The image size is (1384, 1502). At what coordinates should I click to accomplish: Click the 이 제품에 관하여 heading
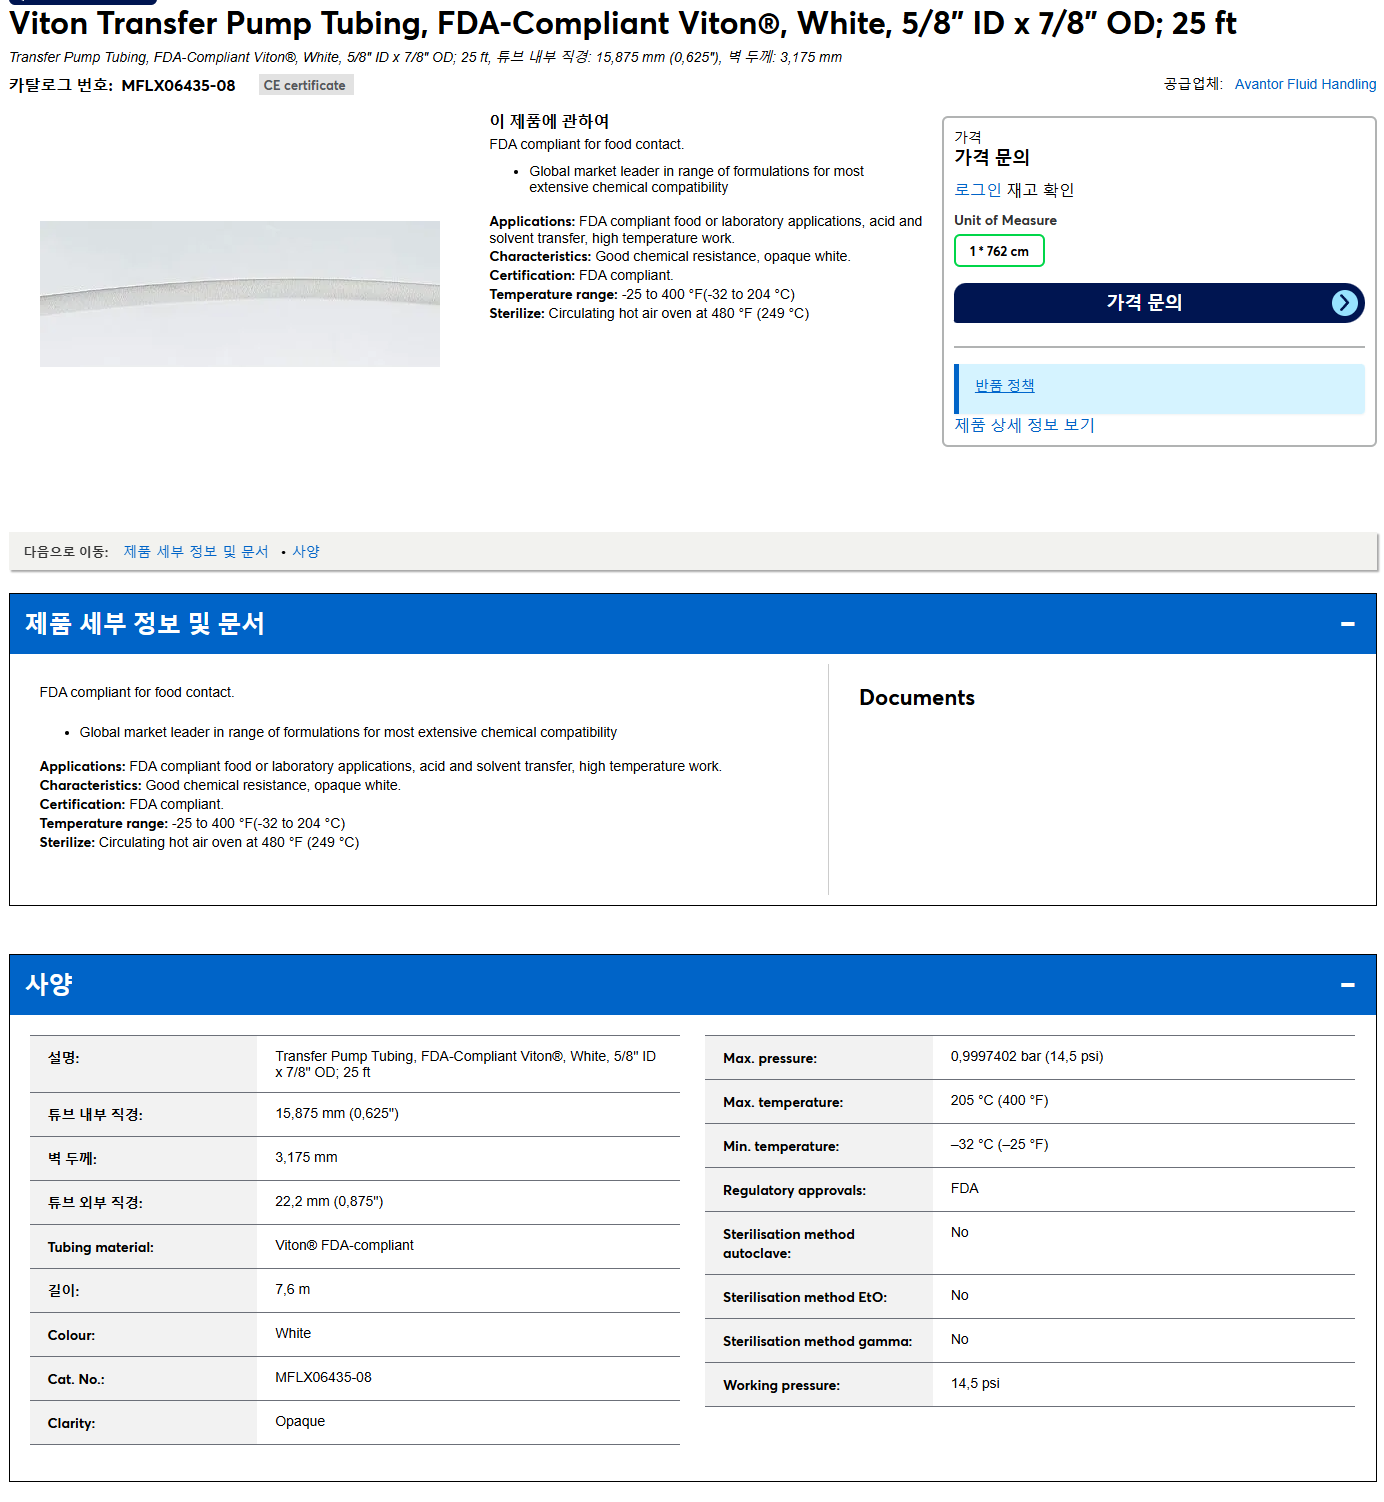click(x=549, y=121)
